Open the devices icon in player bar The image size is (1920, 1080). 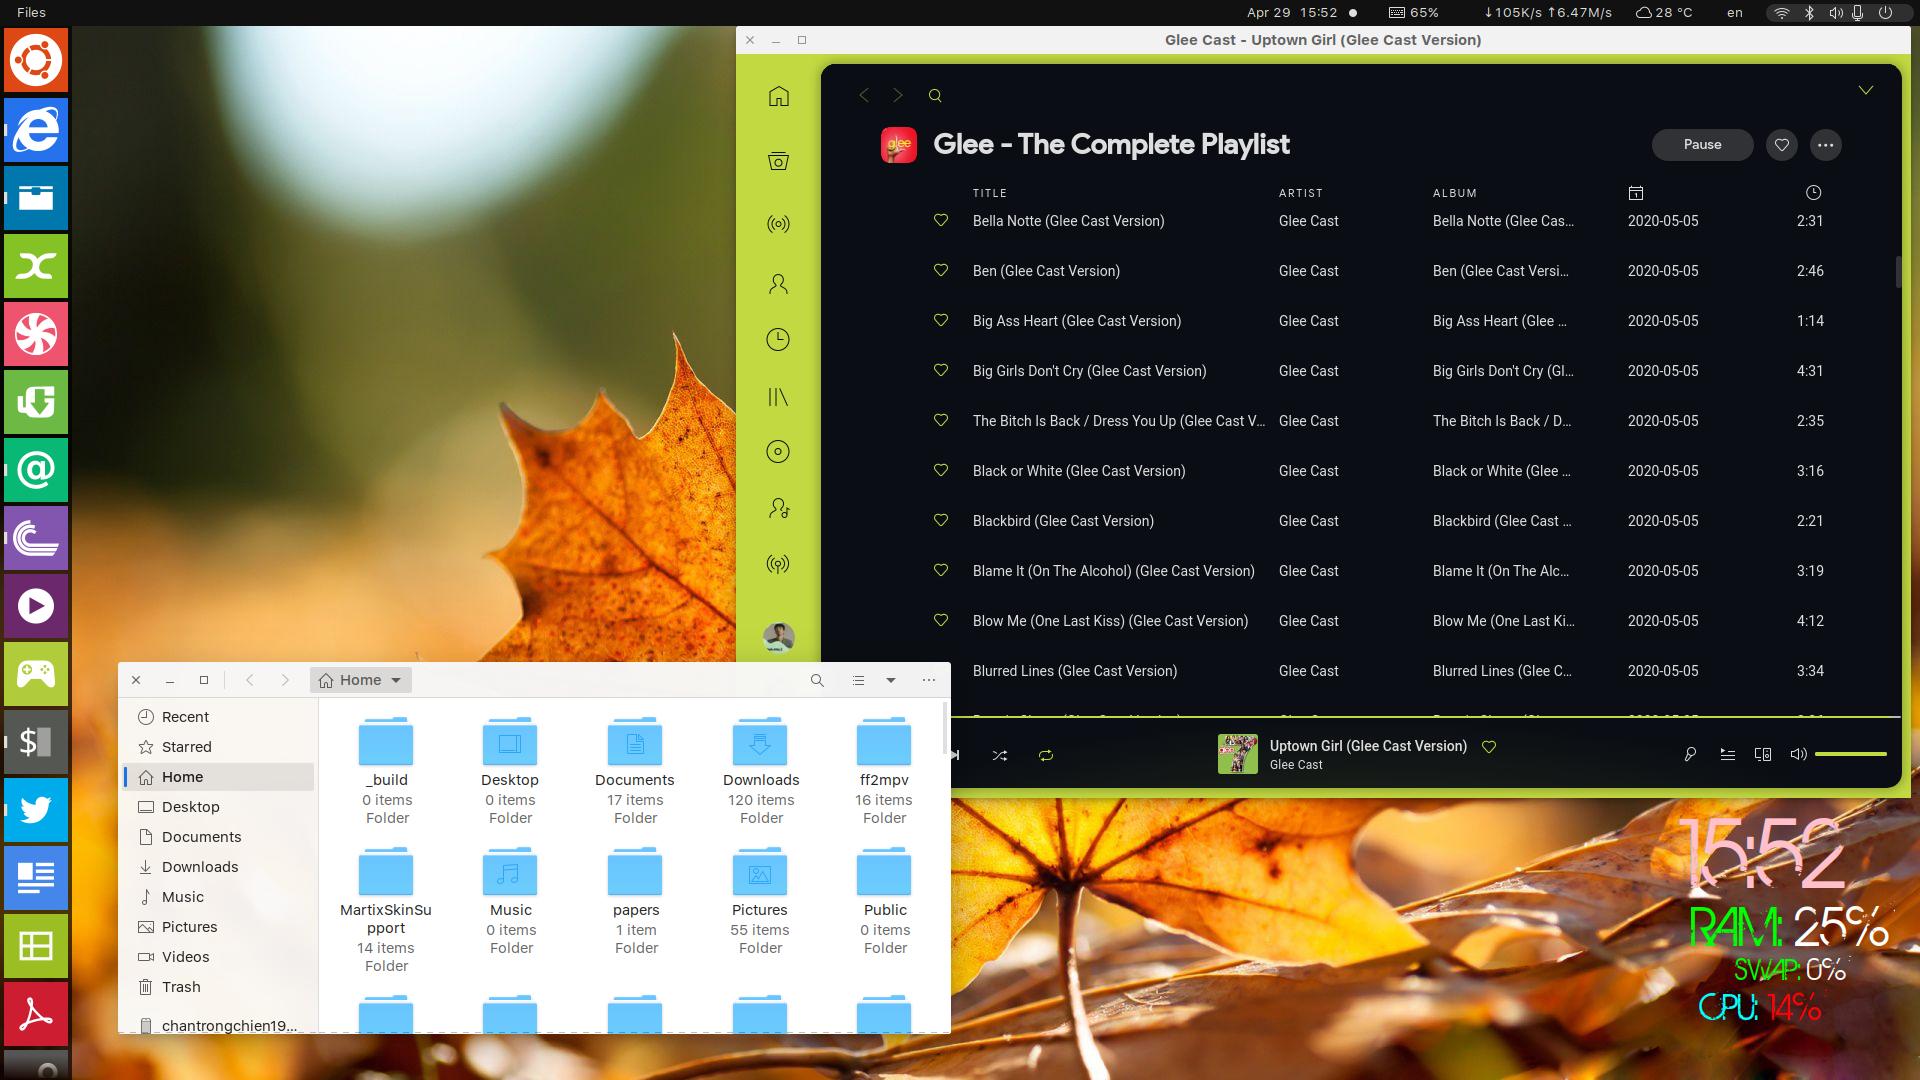pos(1763,755)
